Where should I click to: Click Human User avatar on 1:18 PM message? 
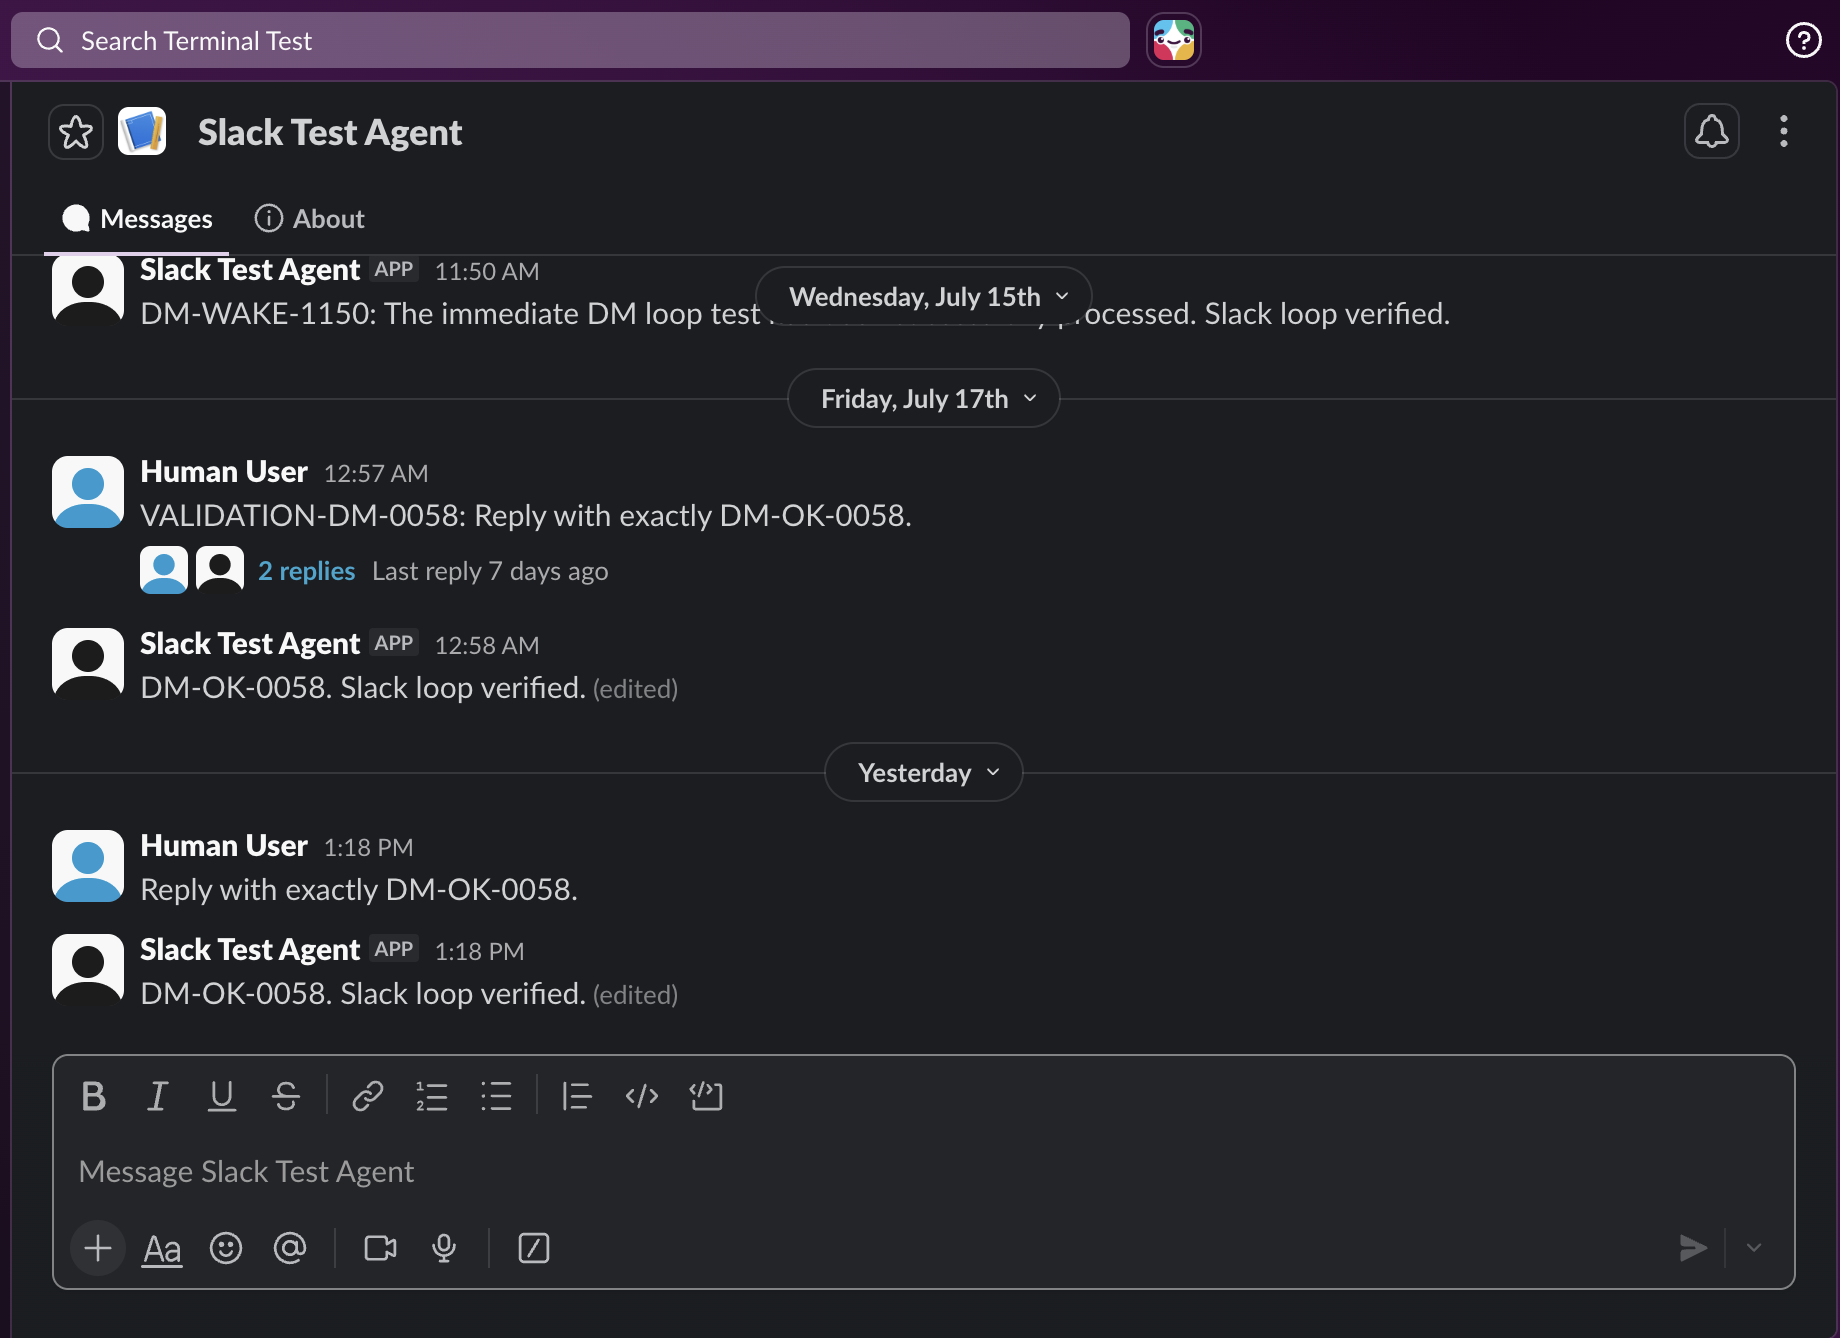click(x=88, y=866)
